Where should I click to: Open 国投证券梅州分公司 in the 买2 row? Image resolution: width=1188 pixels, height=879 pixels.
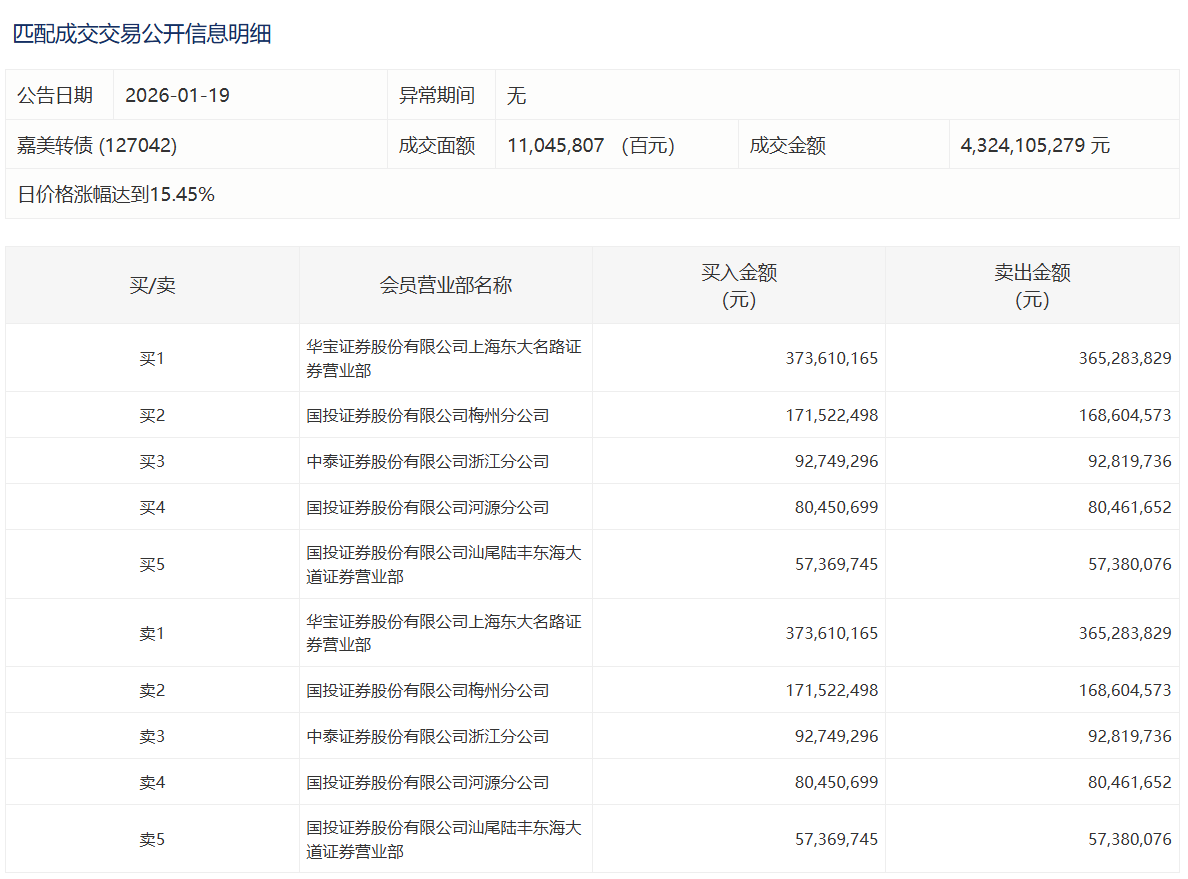[x=428, y=415]
